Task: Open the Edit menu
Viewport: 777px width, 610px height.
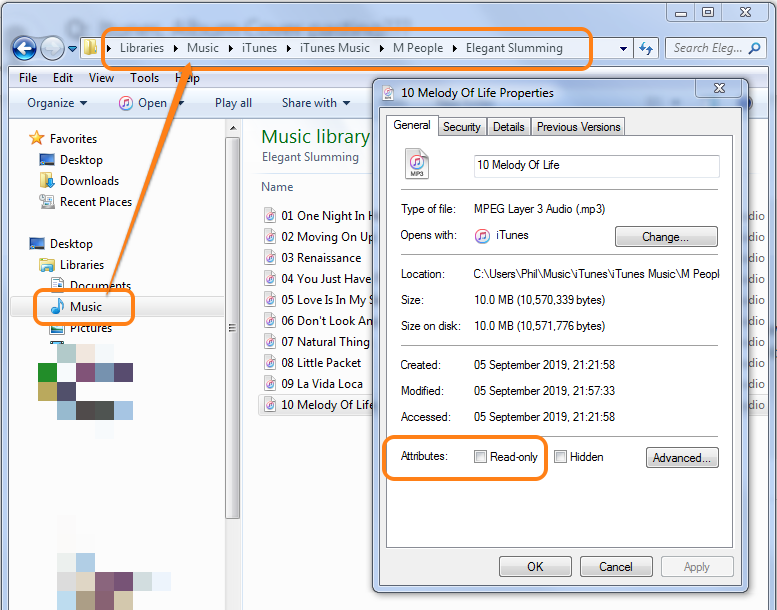Action: (63, 78)
